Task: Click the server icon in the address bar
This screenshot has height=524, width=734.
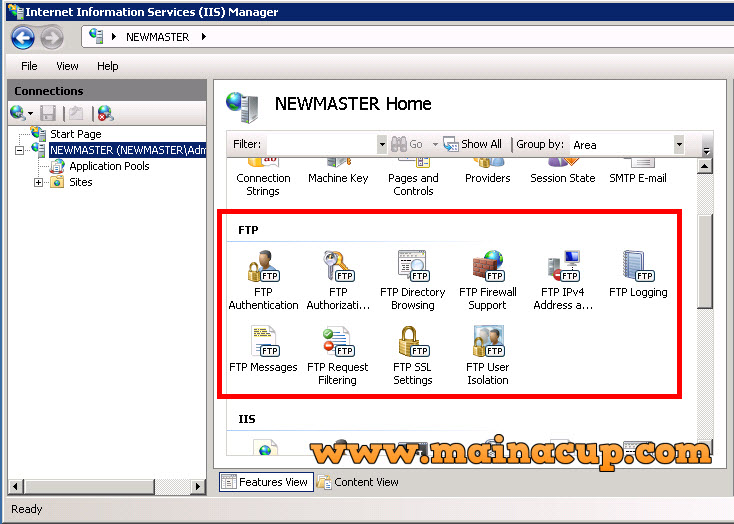Action: 96,36
